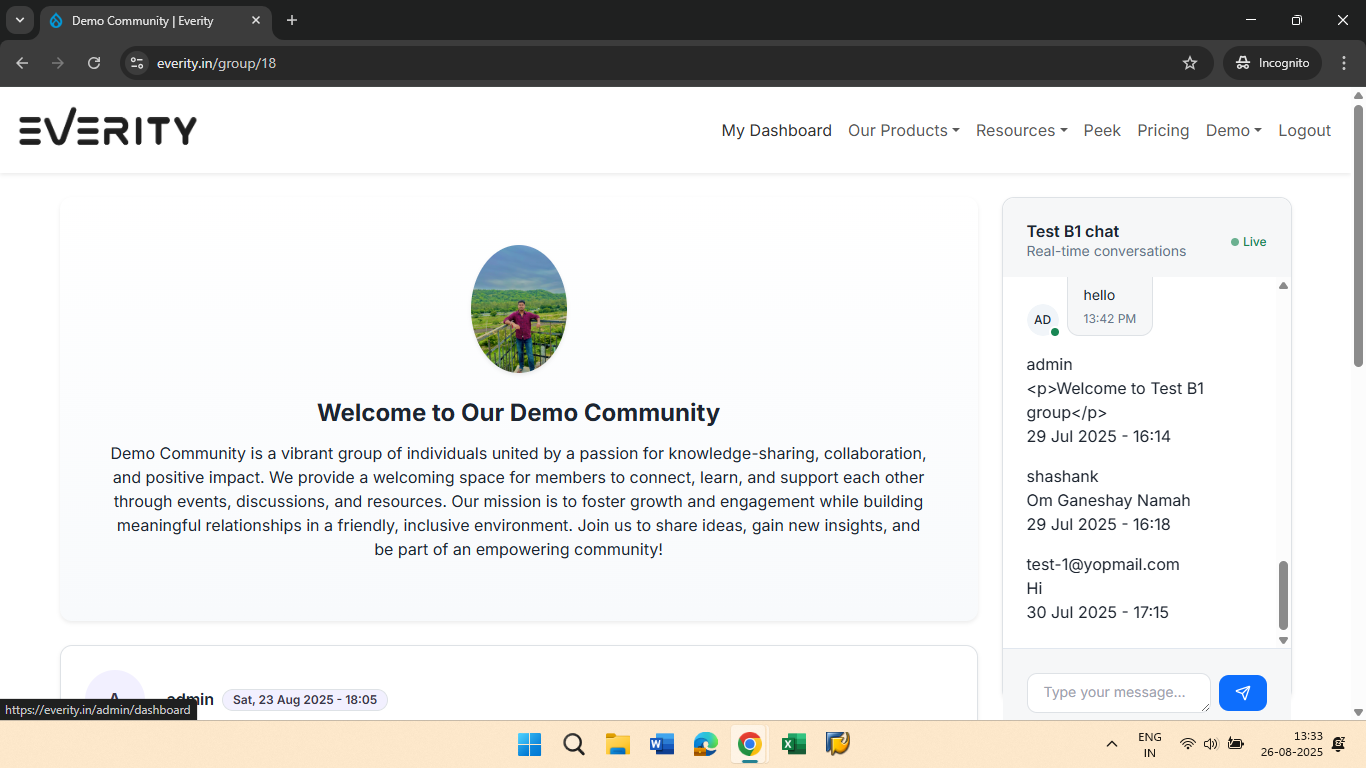This screenshot has height=768, width=1366.
Task: Click the Incognito indicator
Action: point(1272,63)
